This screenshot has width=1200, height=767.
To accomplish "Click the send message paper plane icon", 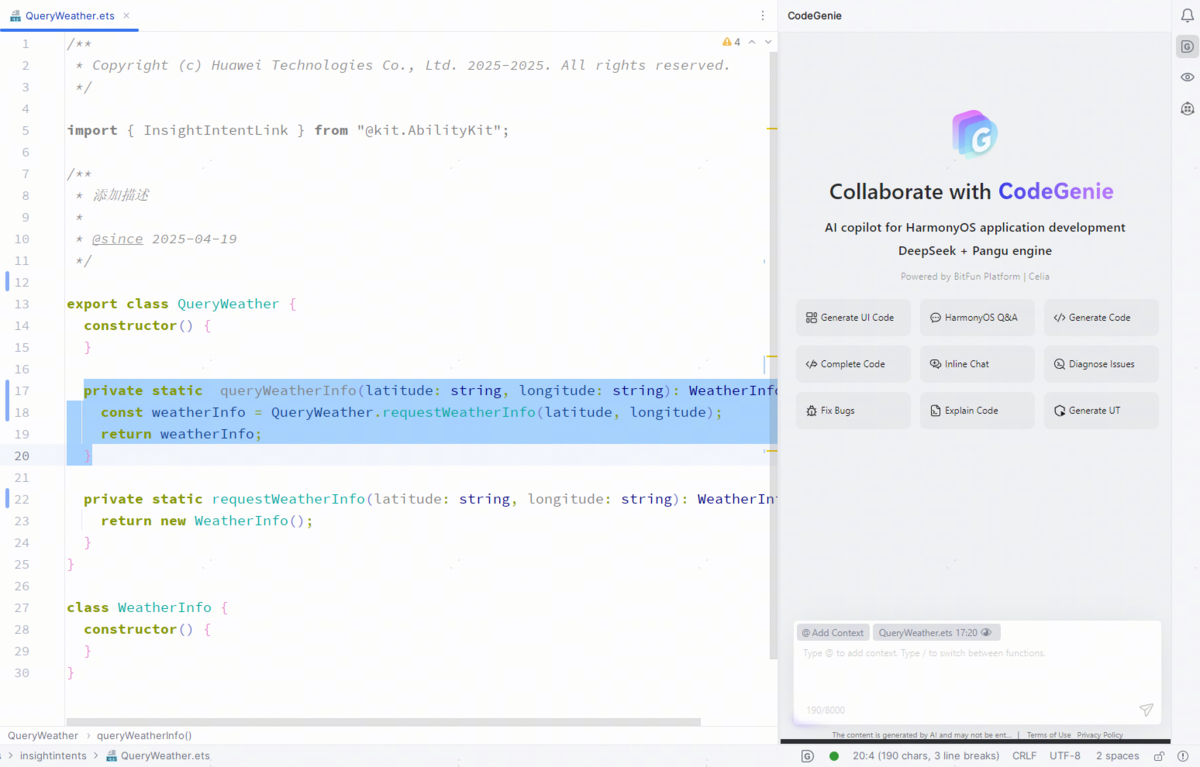I will (x=1146, y=710).
